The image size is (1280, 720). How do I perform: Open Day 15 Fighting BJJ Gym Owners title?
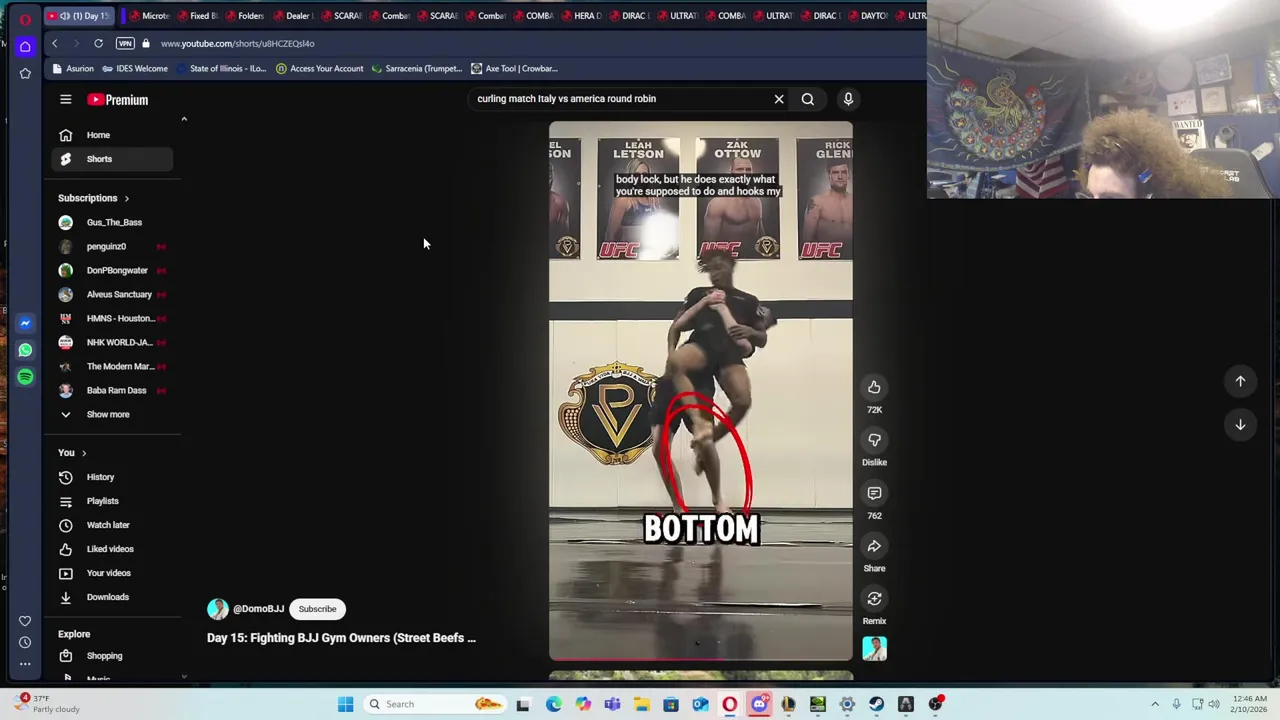tap(341, 638)
